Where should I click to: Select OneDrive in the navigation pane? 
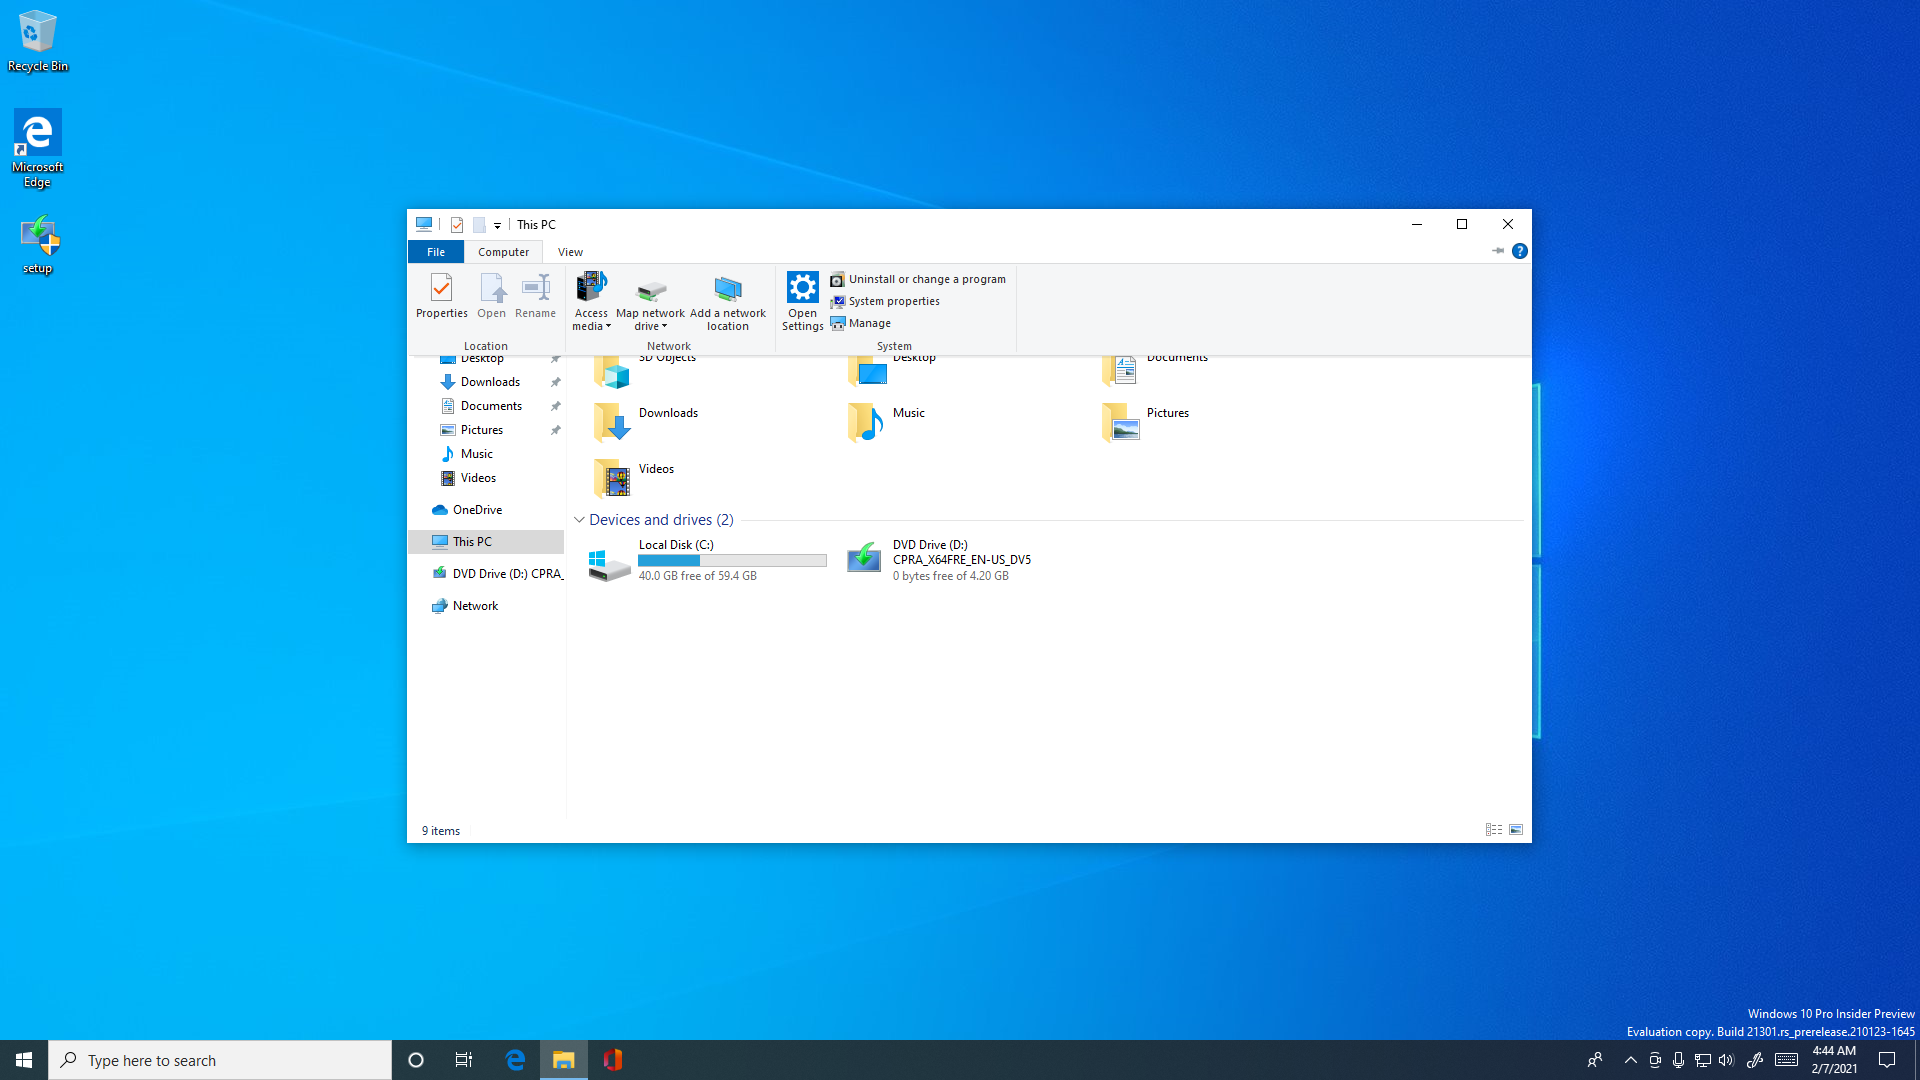[477, 510]
